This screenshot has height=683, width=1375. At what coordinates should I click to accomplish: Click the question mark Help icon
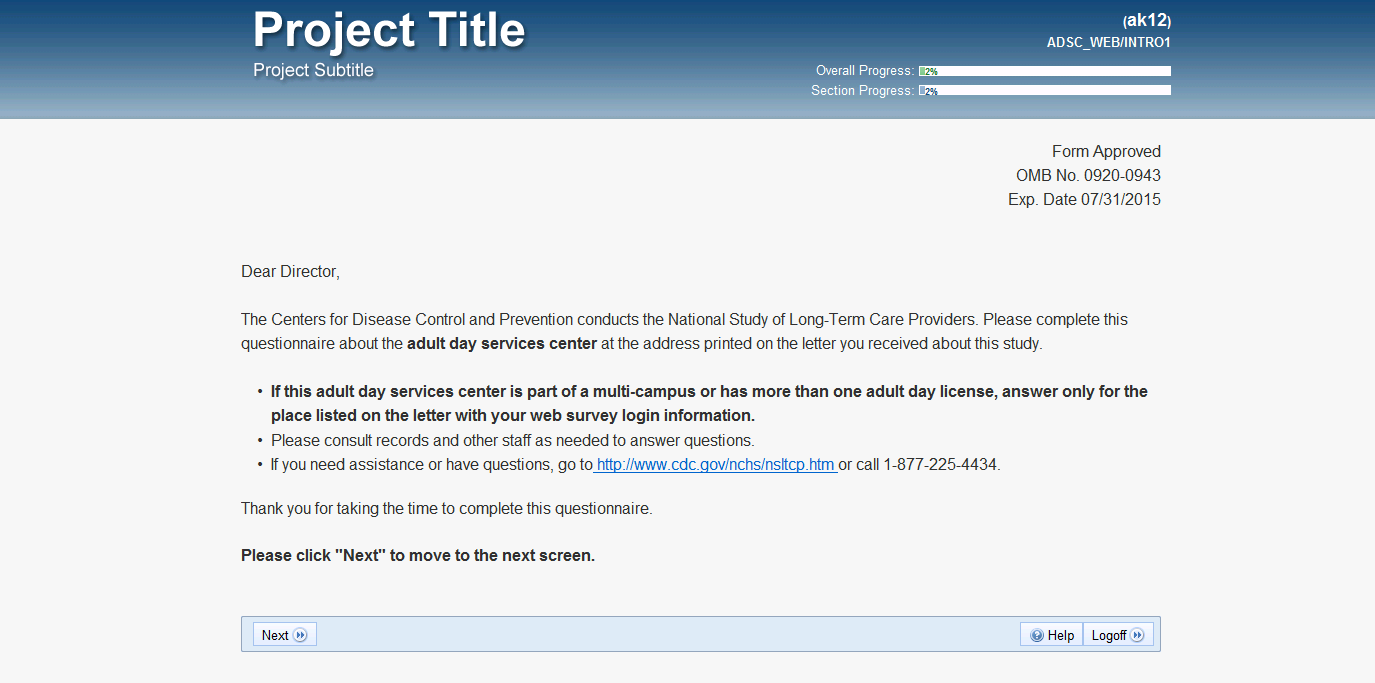[1037, 636]
